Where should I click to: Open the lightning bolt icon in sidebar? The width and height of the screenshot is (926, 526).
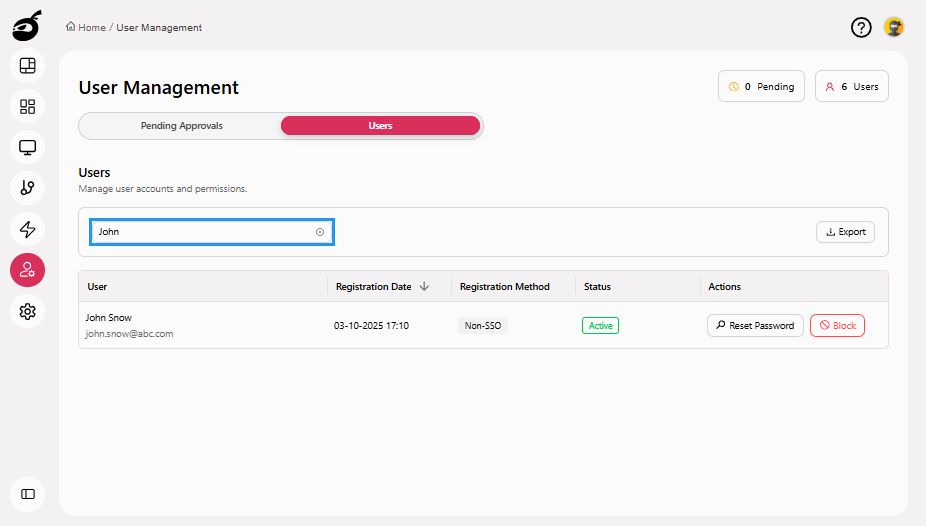pyautogui.click(x=28, y=229)
